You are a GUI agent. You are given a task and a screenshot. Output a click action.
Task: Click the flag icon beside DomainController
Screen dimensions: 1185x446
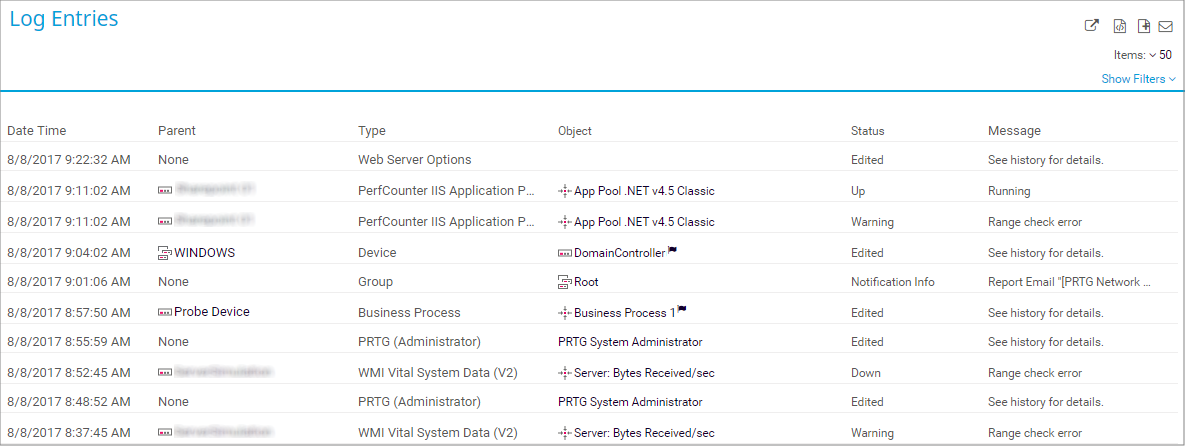(x=673, y=252)
